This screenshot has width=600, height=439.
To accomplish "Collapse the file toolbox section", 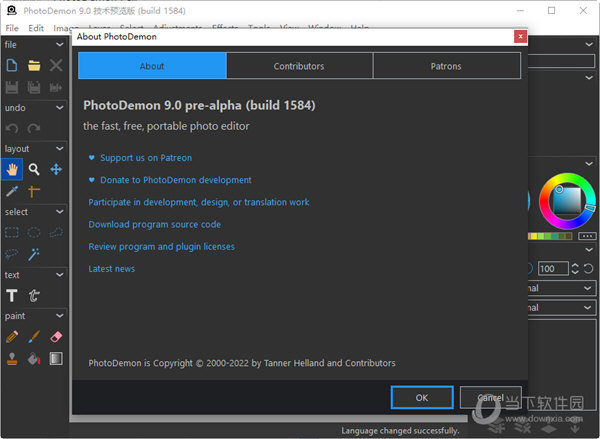I will [60, 45].
